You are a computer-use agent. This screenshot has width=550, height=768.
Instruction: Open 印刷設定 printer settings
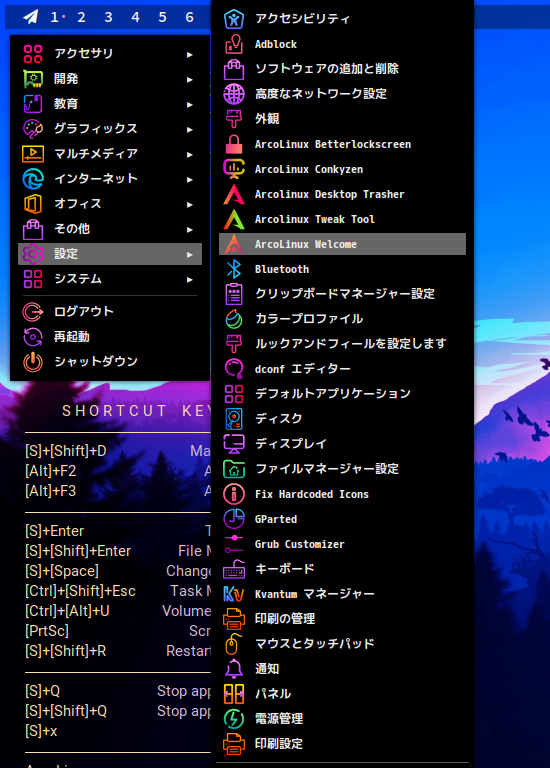pos(342,744)
